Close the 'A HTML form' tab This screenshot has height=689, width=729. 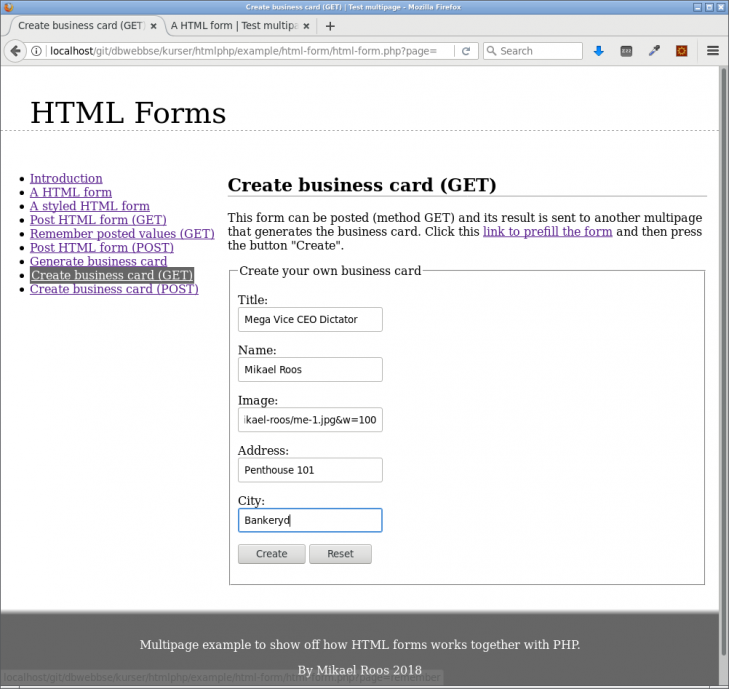point(306,26)
